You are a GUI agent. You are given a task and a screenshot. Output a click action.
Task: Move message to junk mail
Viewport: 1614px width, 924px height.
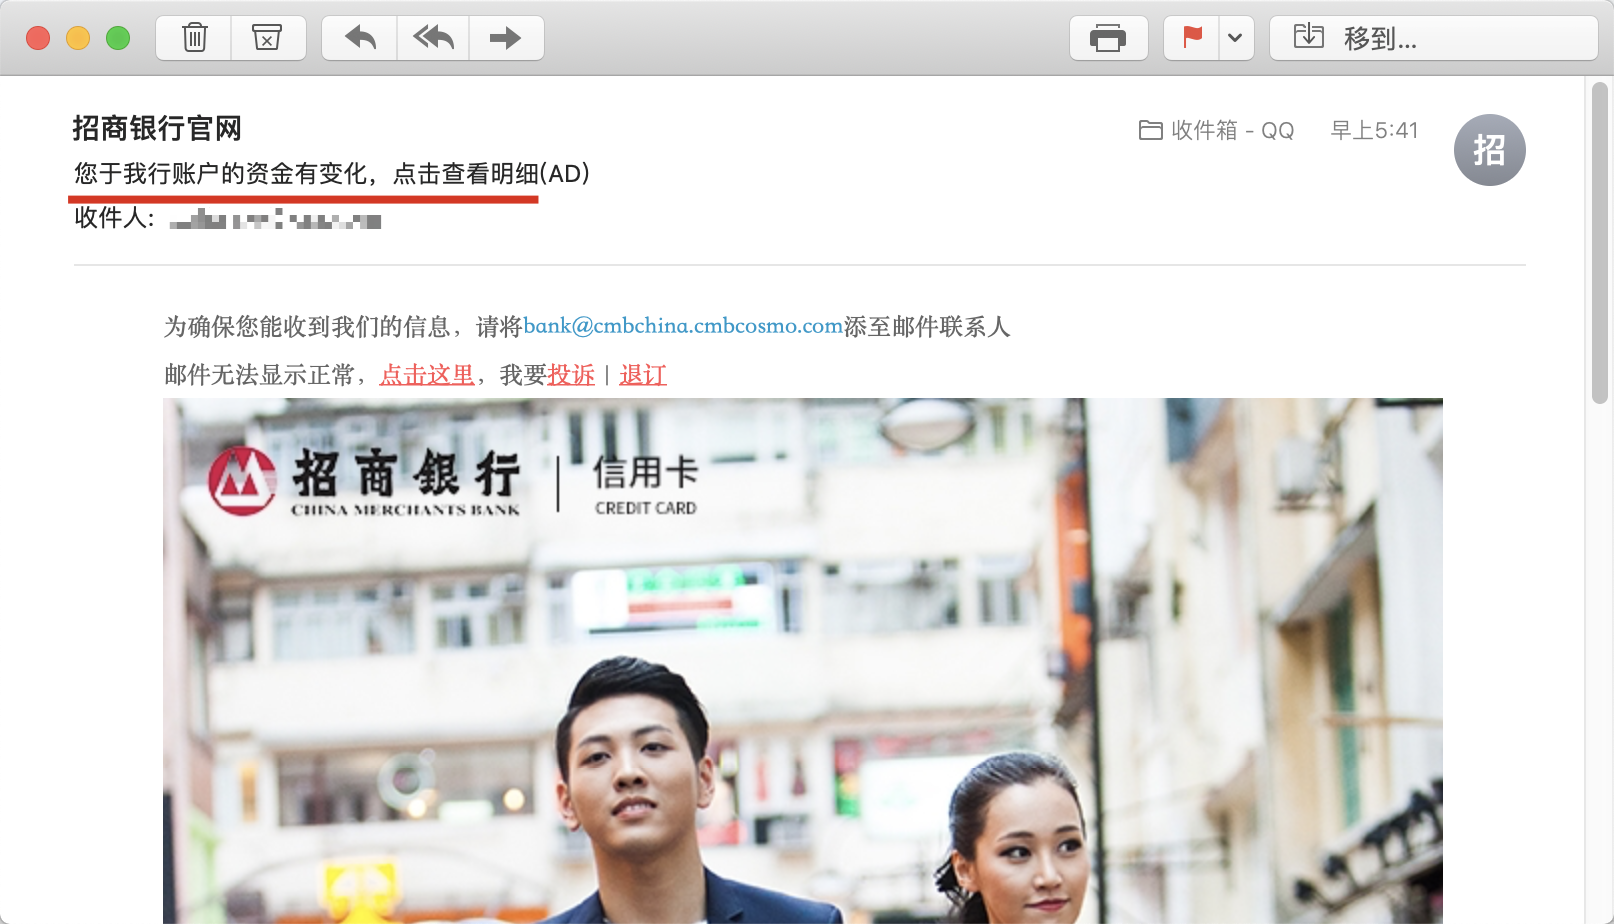[267, 38]
